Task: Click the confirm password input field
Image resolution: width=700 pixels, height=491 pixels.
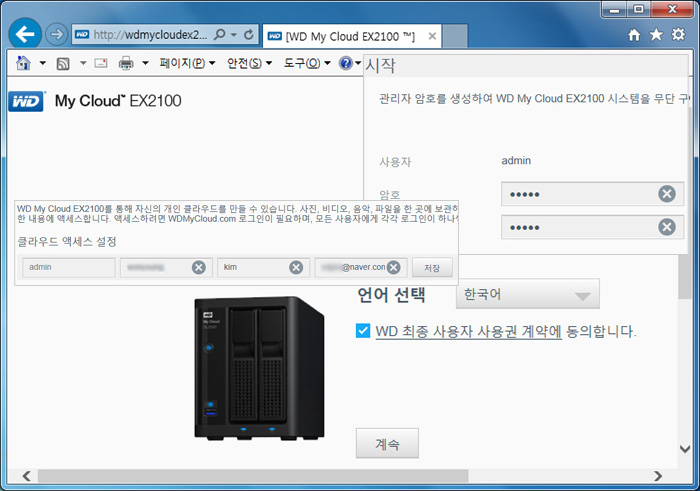Action: pyautogui.click(x=592, y=227)
